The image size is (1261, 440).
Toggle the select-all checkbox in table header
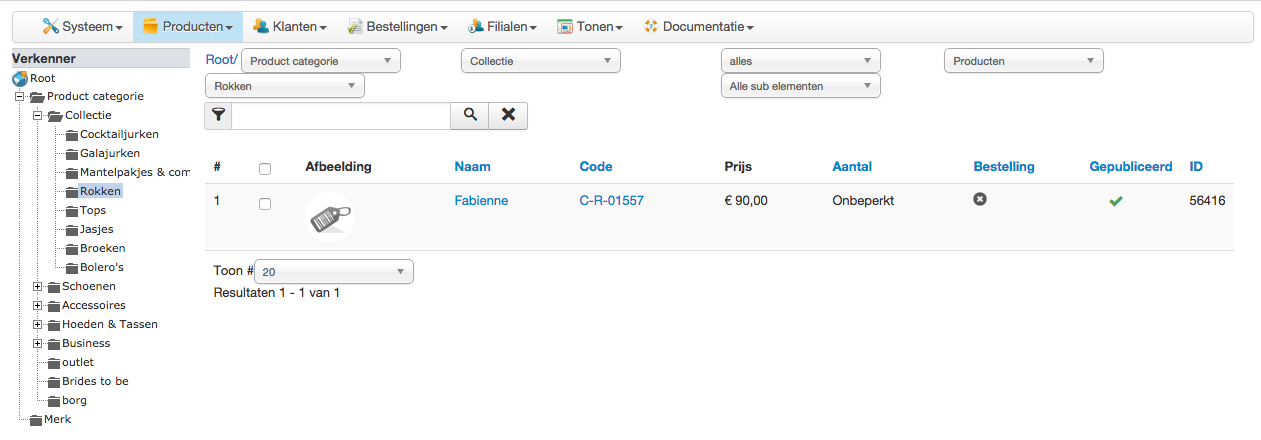tap(265, 169)
